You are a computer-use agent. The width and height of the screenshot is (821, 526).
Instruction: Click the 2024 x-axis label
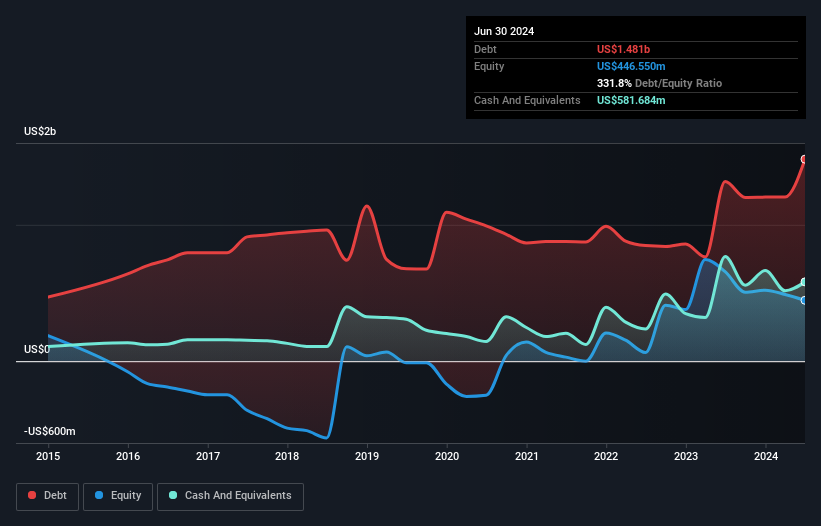pos(766,456)
